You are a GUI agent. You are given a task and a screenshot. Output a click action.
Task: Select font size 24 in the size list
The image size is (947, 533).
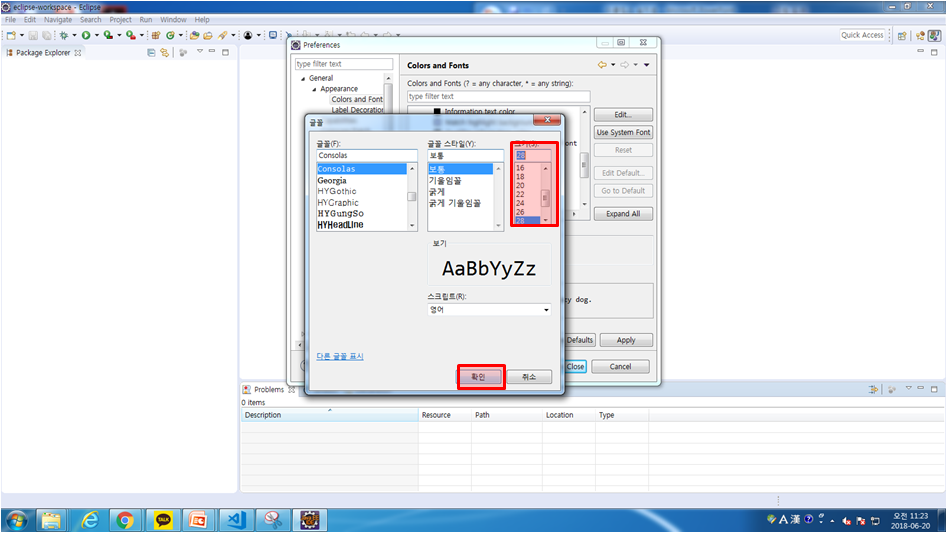tap(520, 203)
